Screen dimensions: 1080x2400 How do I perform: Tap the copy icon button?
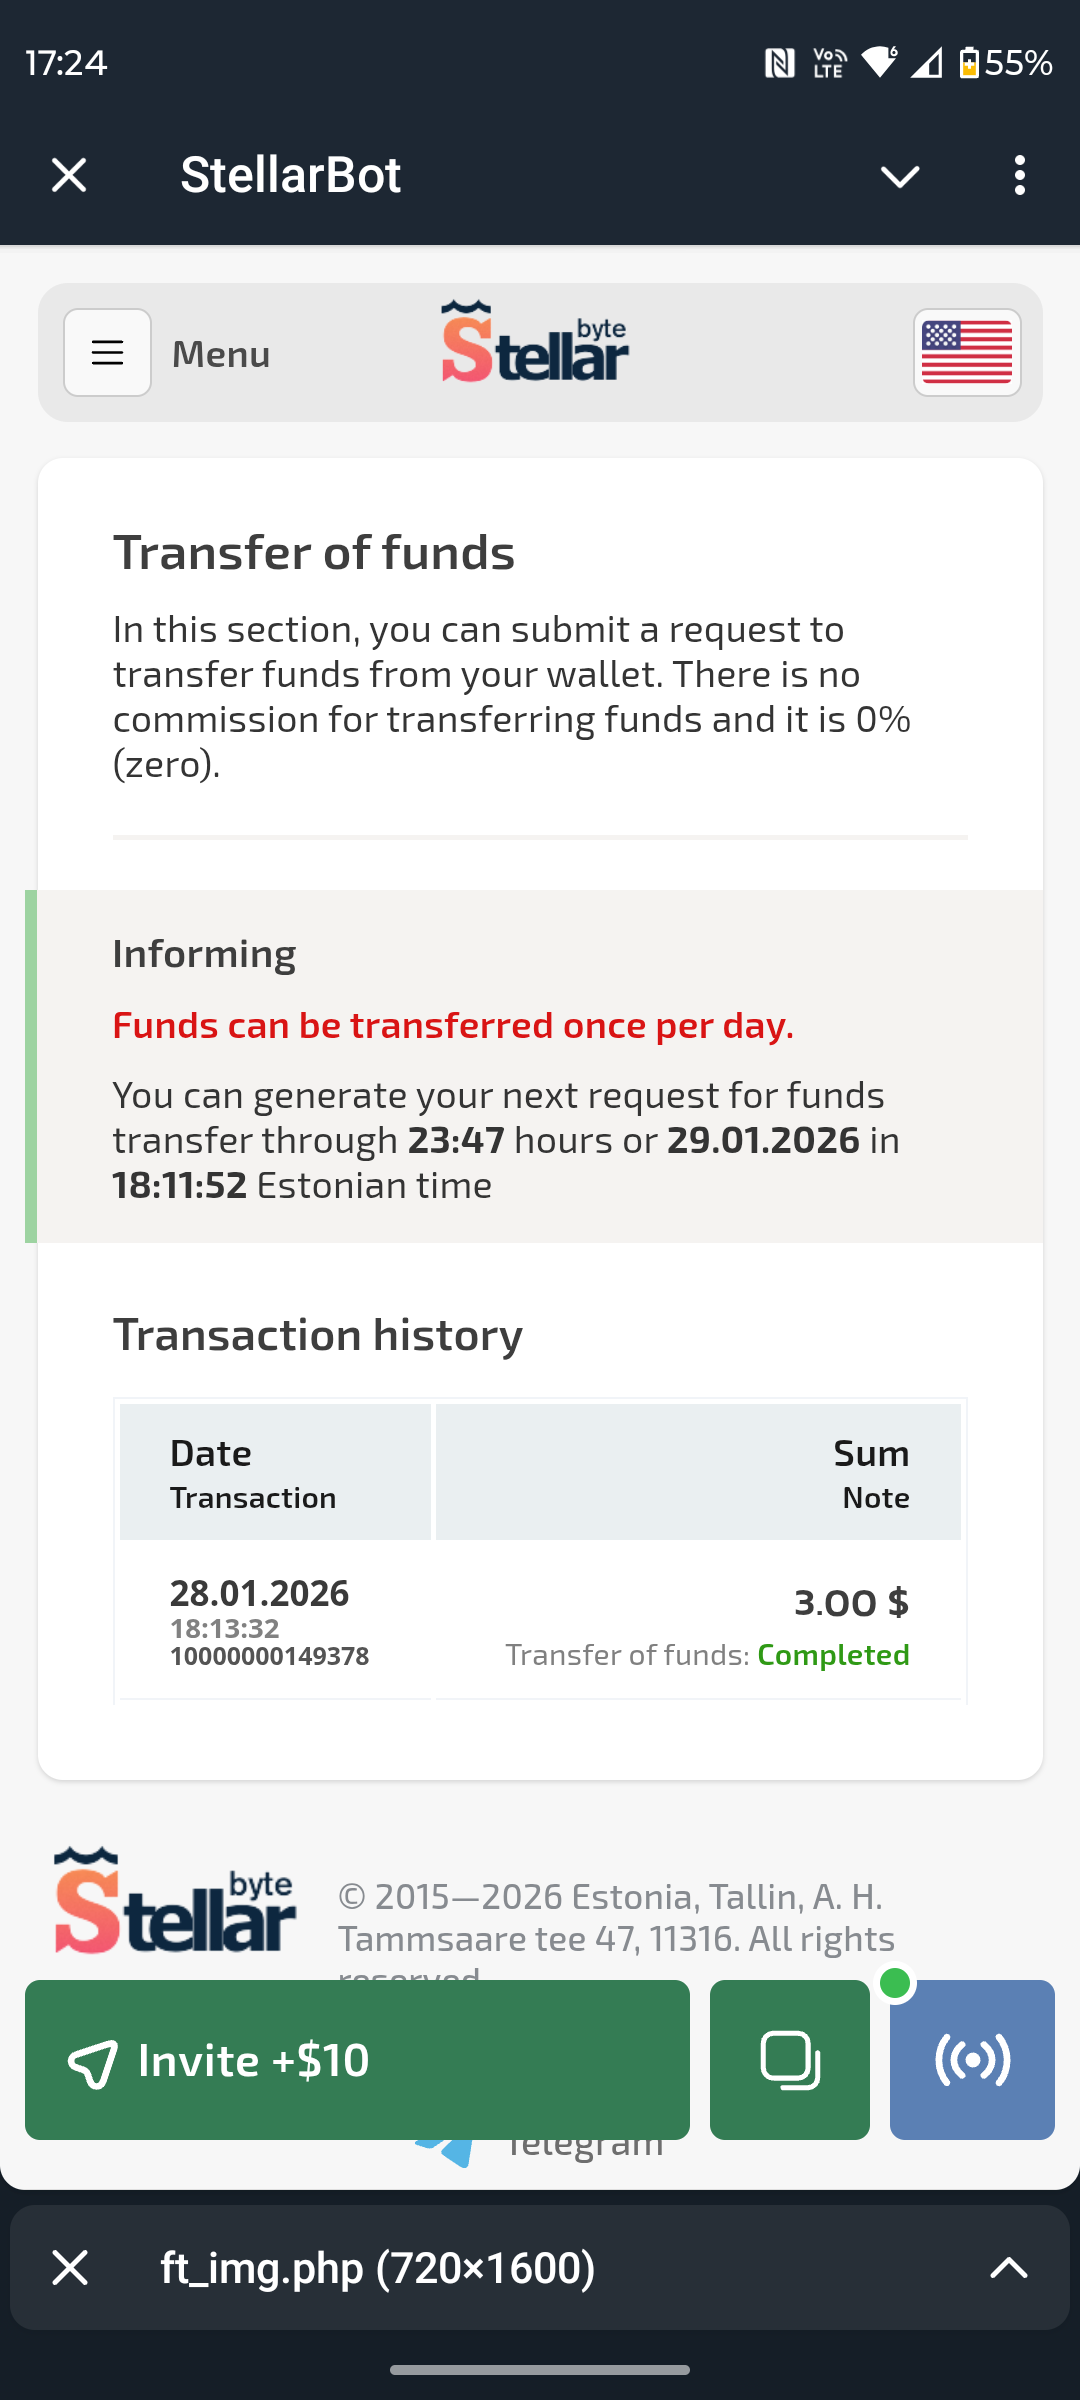tap(790, 2060)
